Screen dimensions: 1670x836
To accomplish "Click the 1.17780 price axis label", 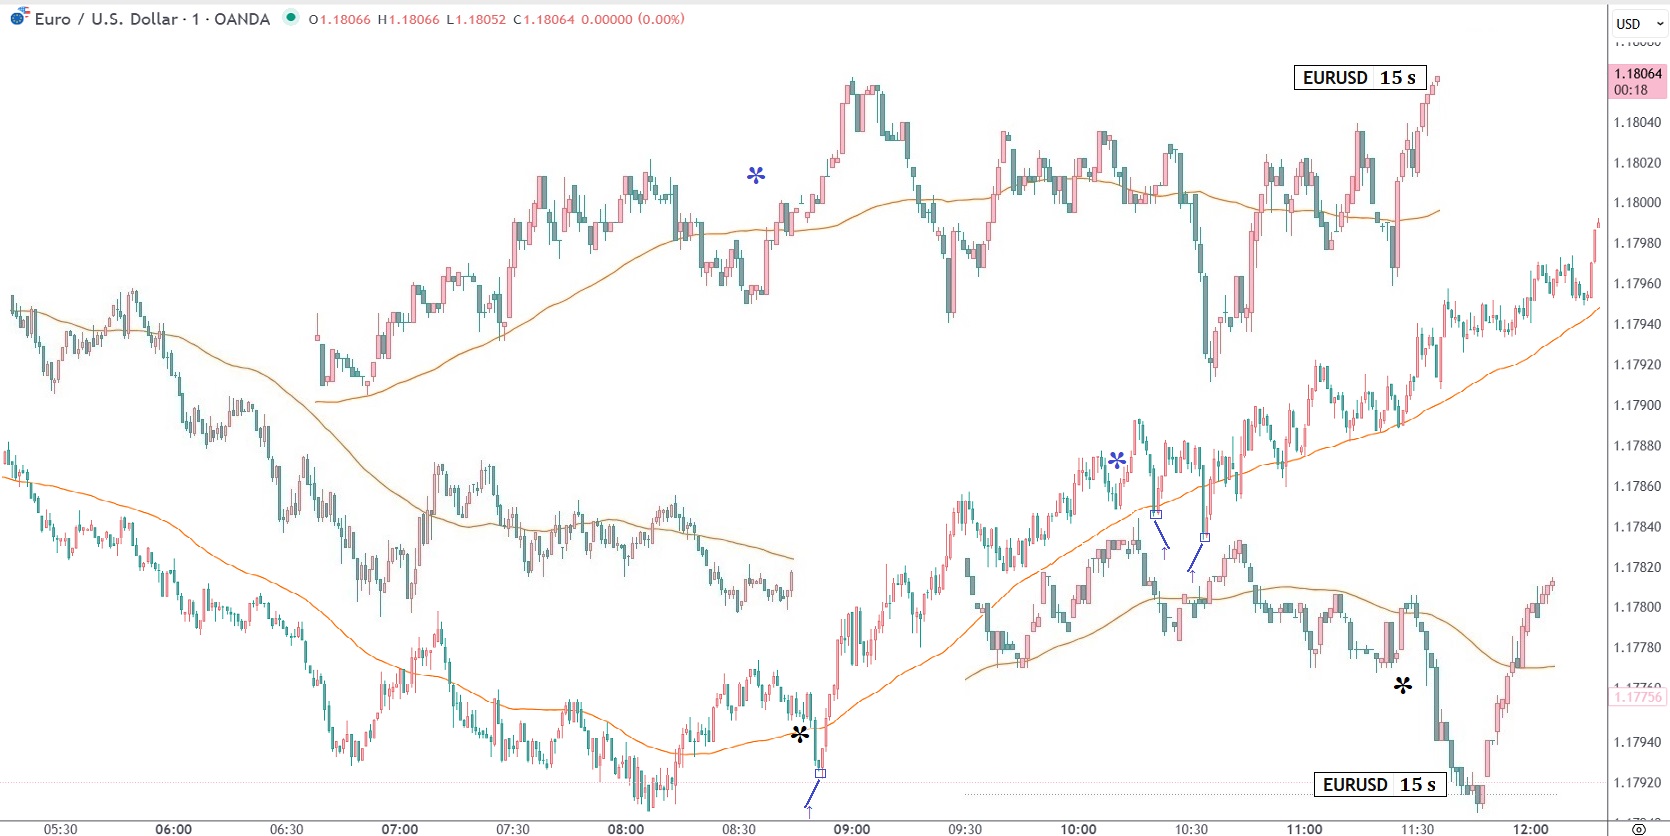I will [x=1637, y=647].
